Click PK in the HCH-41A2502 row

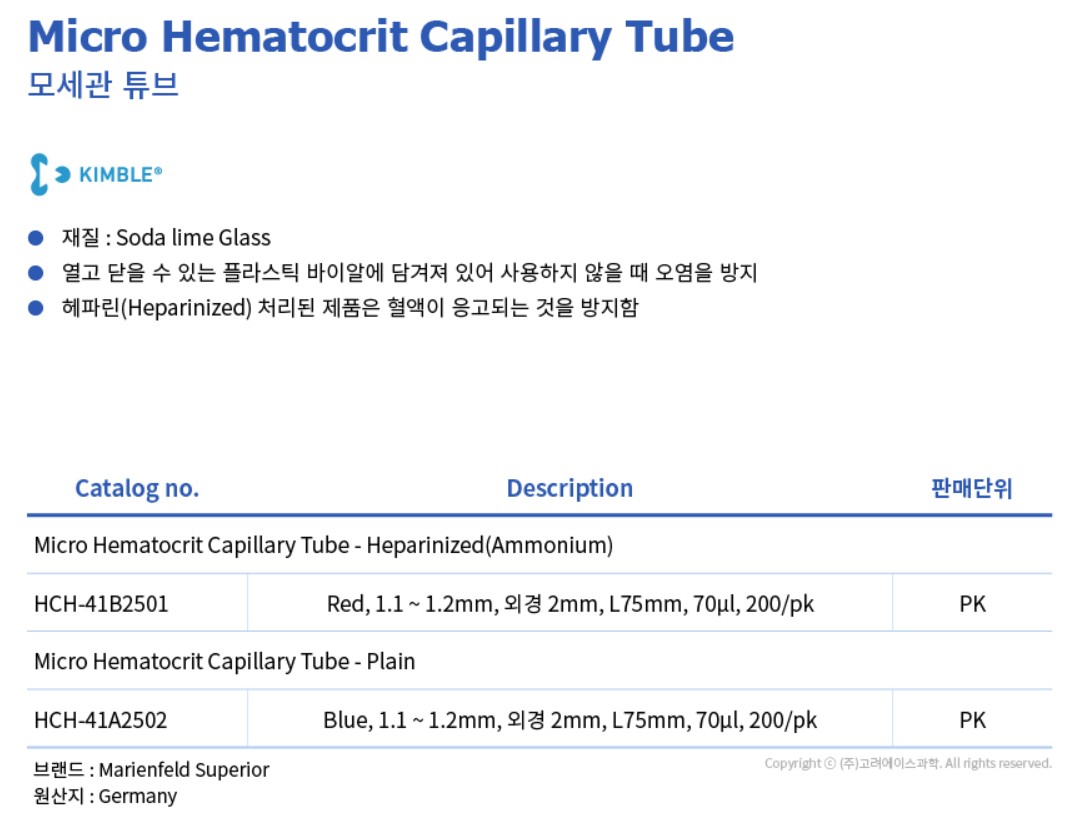point(972,720)
